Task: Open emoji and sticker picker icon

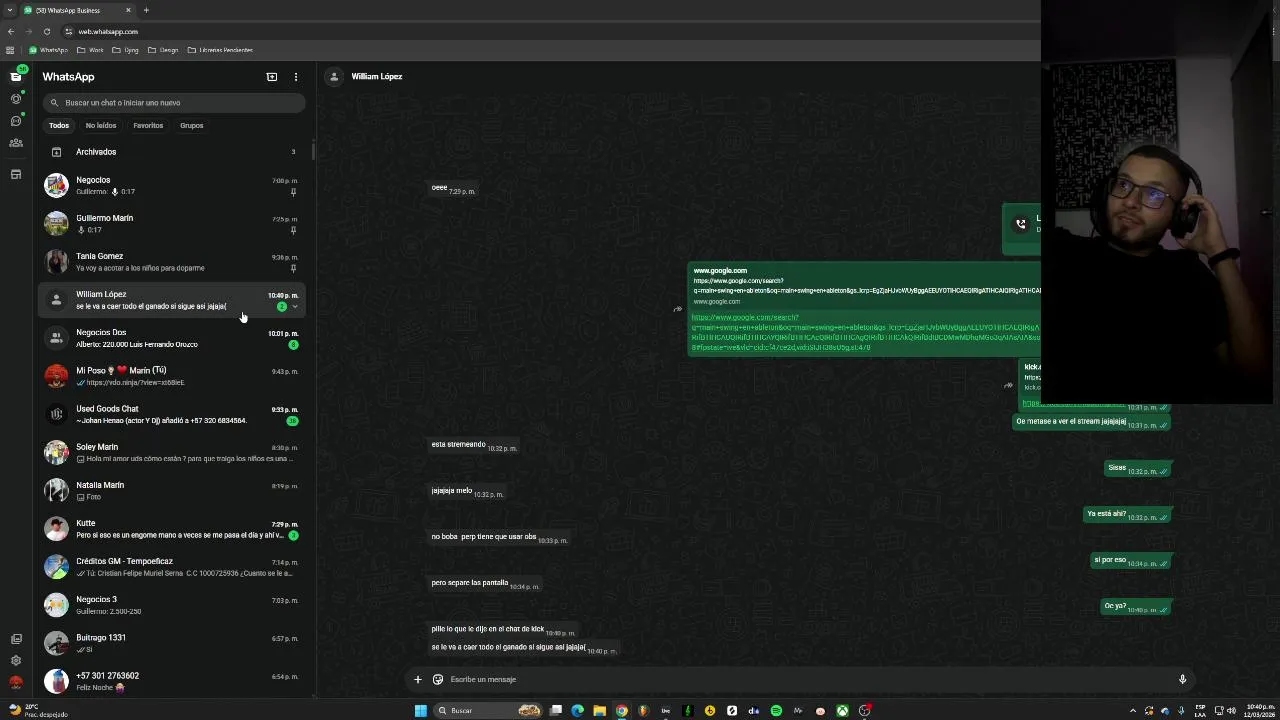Action: pos(438,680)
